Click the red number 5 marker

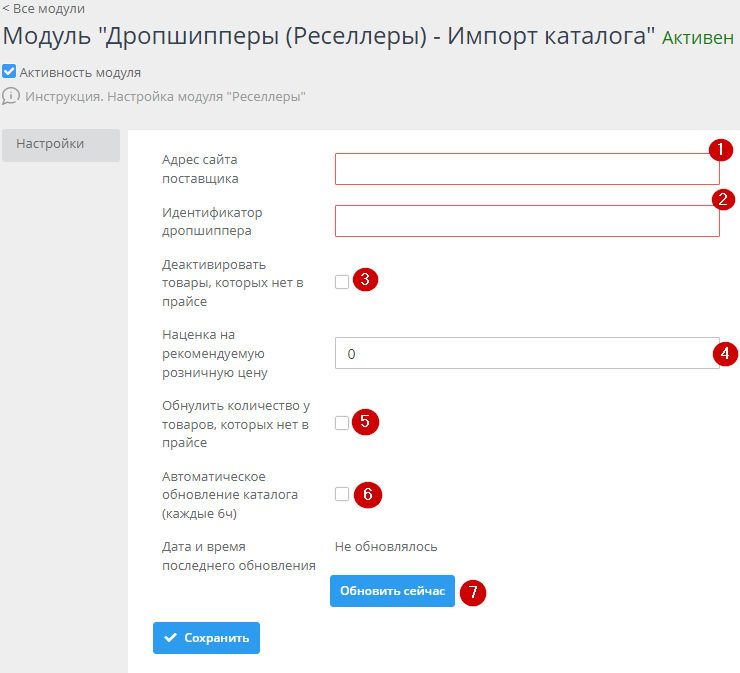(366, 422)
